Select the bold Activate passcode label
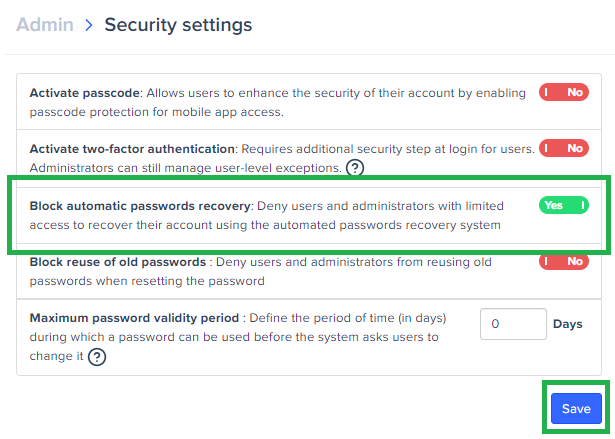Image resolution: width=615 pixels, height=439 pixels. coord(86,92)
